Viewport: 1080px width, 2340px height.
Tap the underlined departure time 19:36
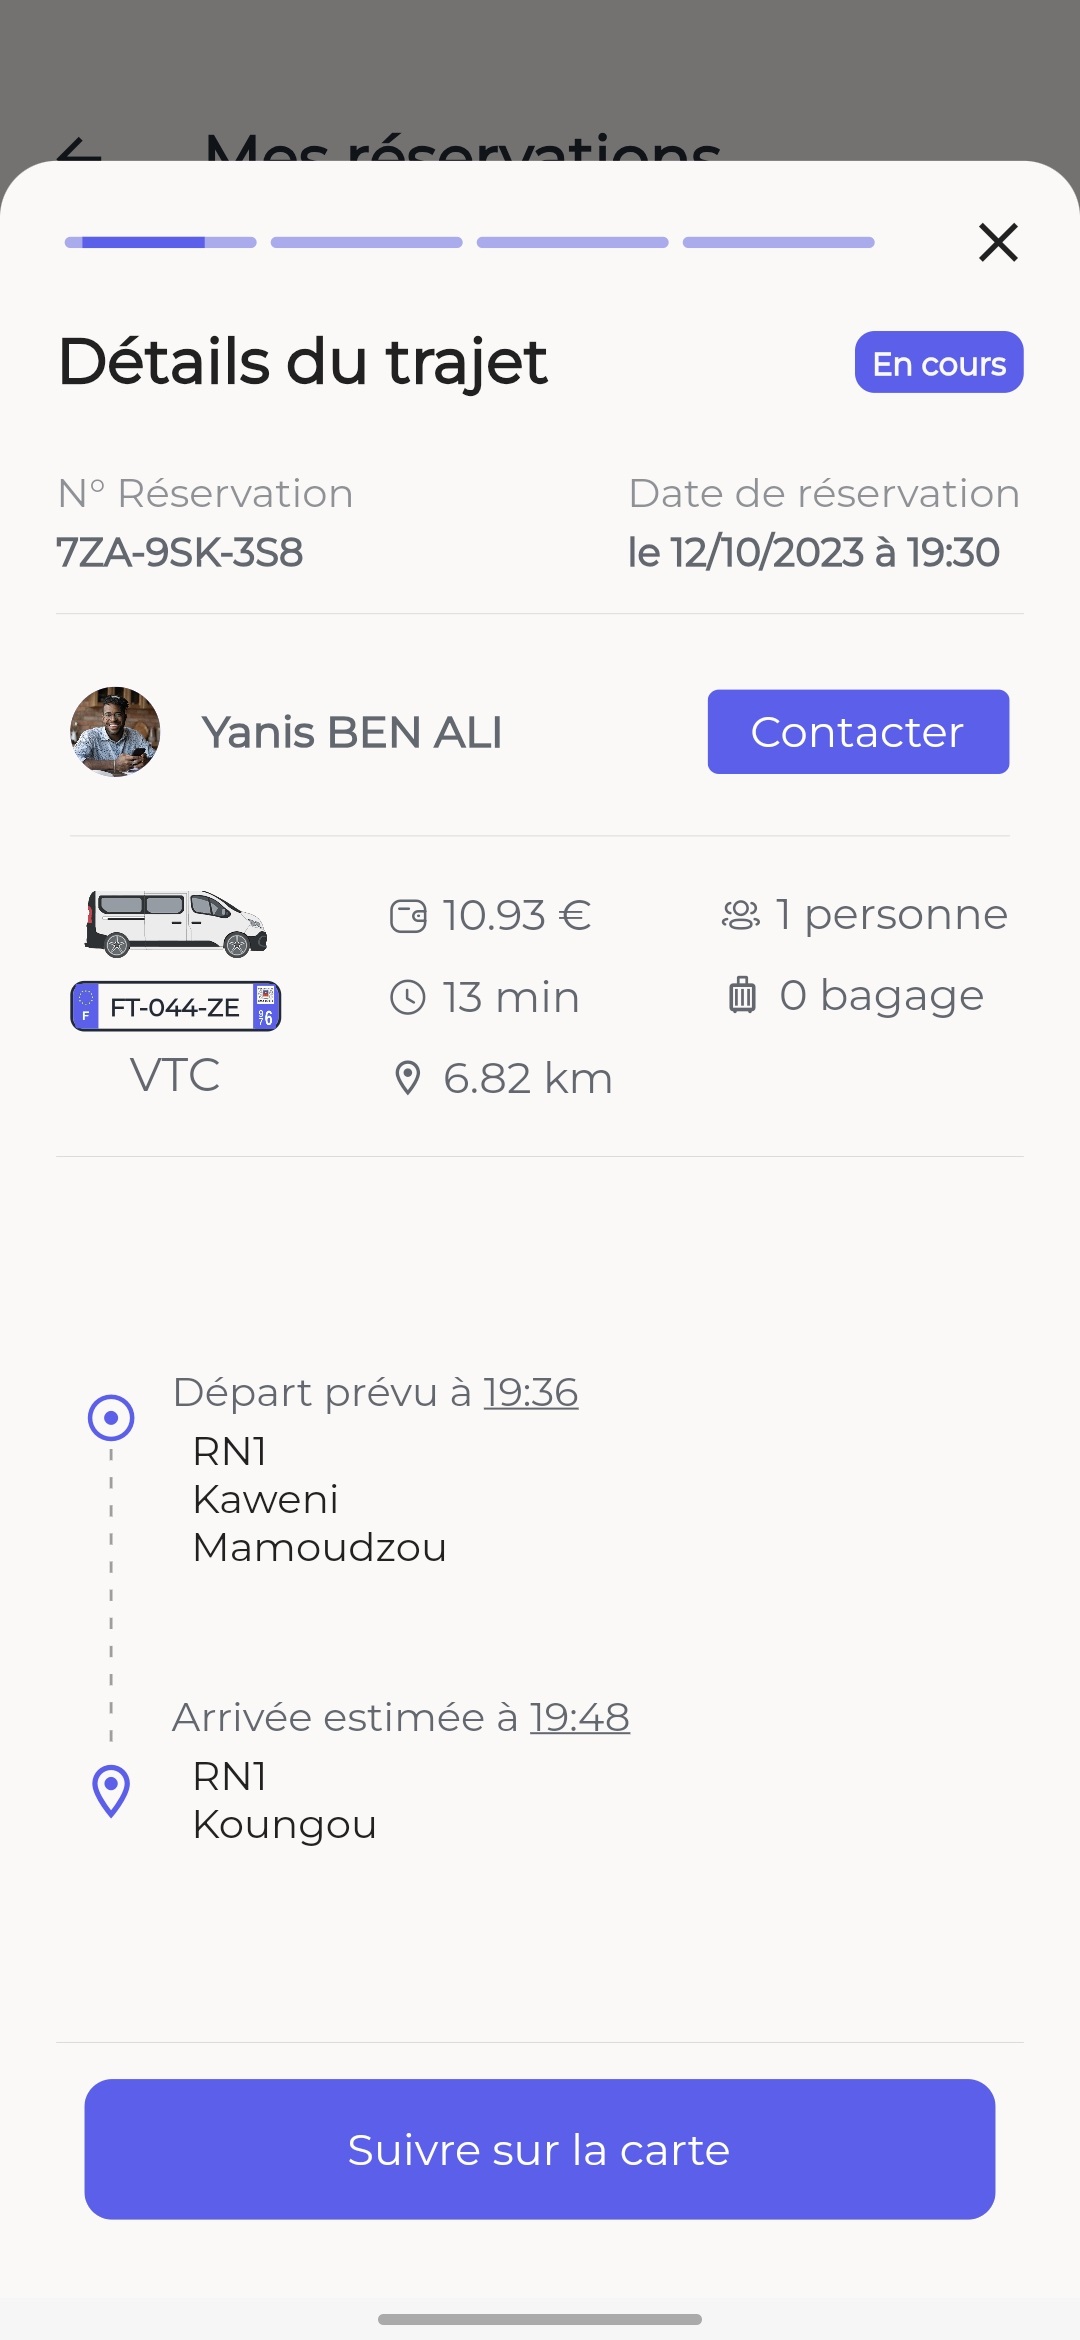click(x=531, y=1392)
